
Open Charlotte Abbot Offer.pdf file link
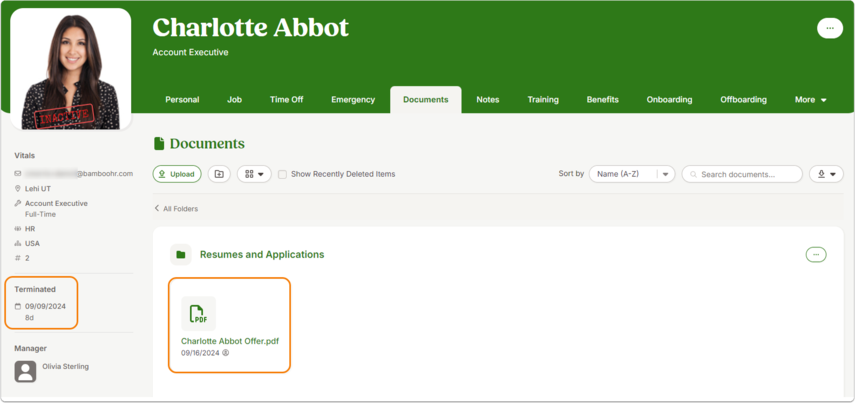(230, 341)
